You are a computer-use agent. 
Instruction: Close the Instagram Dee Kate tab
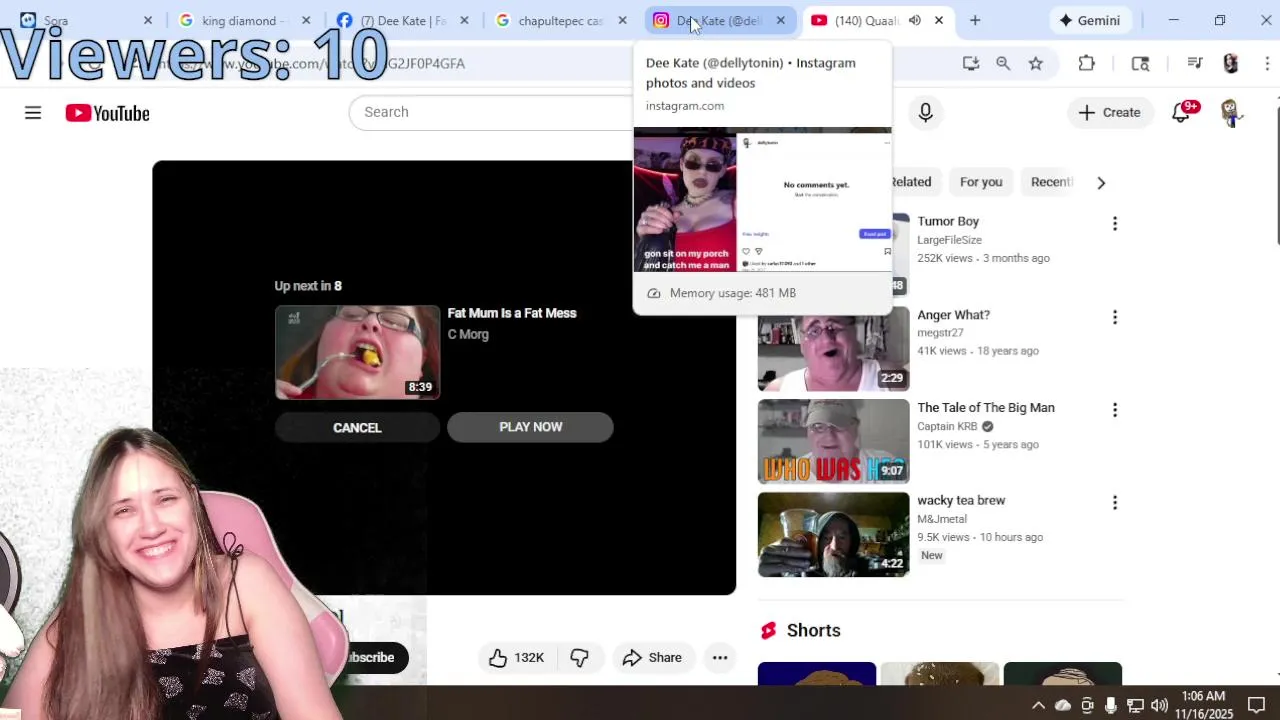pos(780,20)
